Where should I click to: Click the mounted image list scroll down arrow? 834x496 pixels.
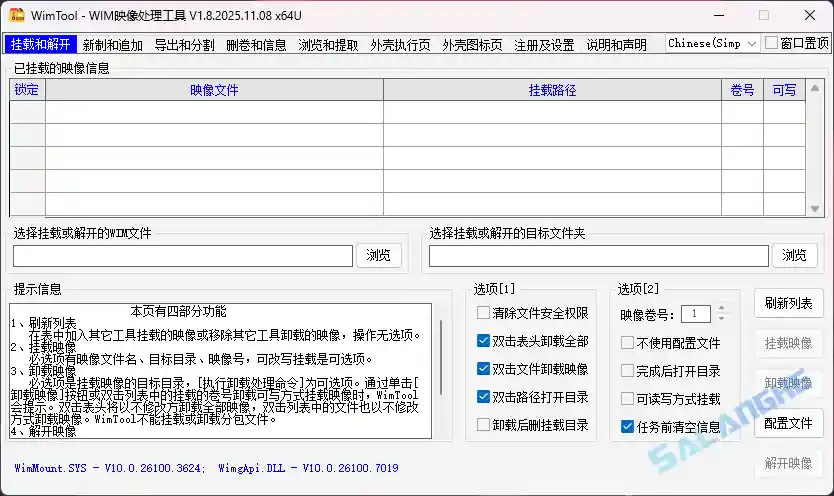tap(815, 209)
